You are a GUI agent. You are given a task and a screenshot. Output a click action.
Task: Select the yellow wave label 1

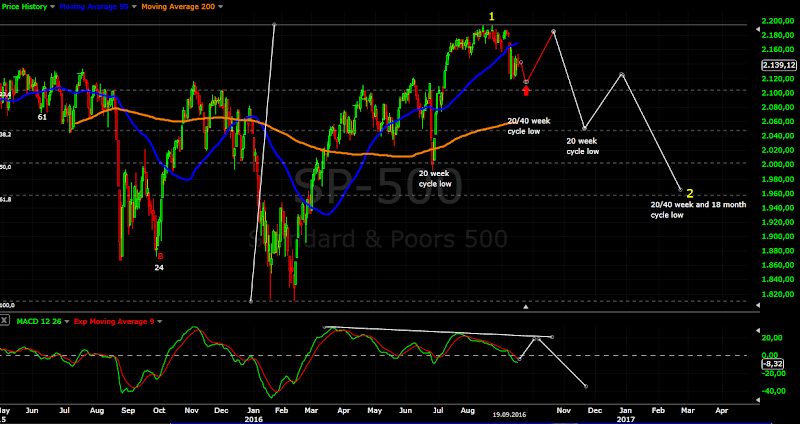(491, 17)
